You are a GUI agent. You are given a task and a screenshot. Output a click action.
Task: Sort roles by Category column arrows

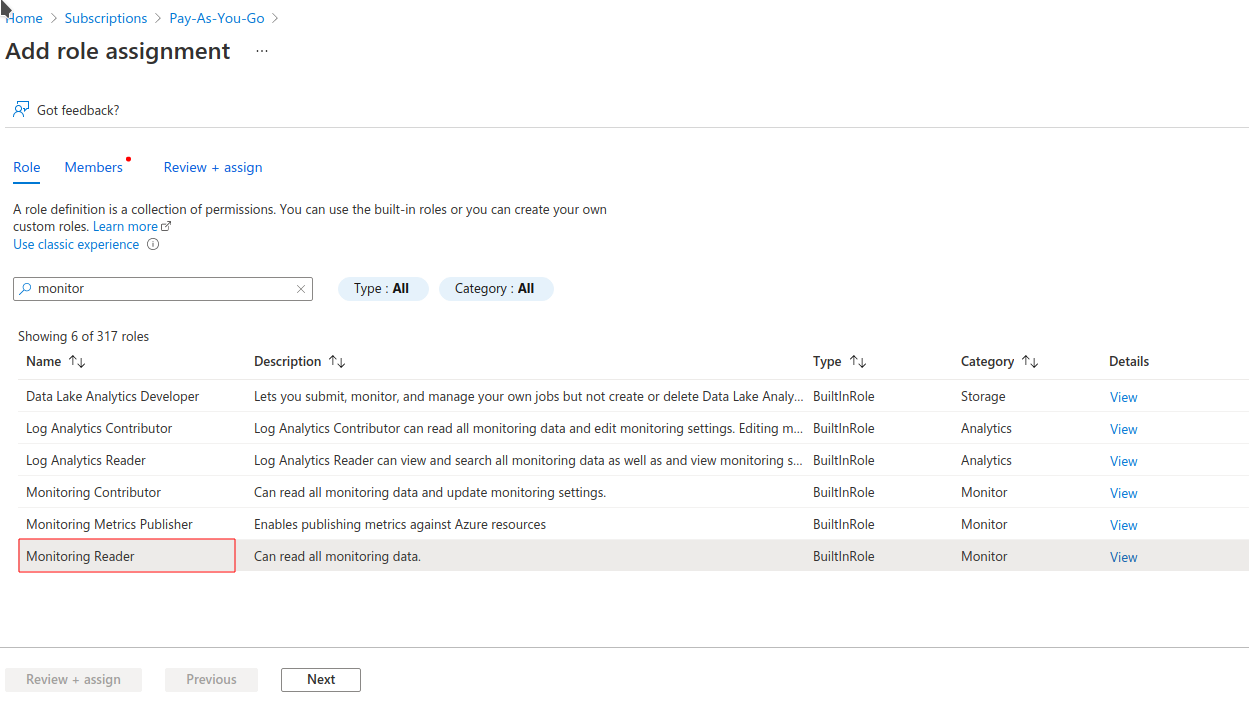click(1029, 362)
